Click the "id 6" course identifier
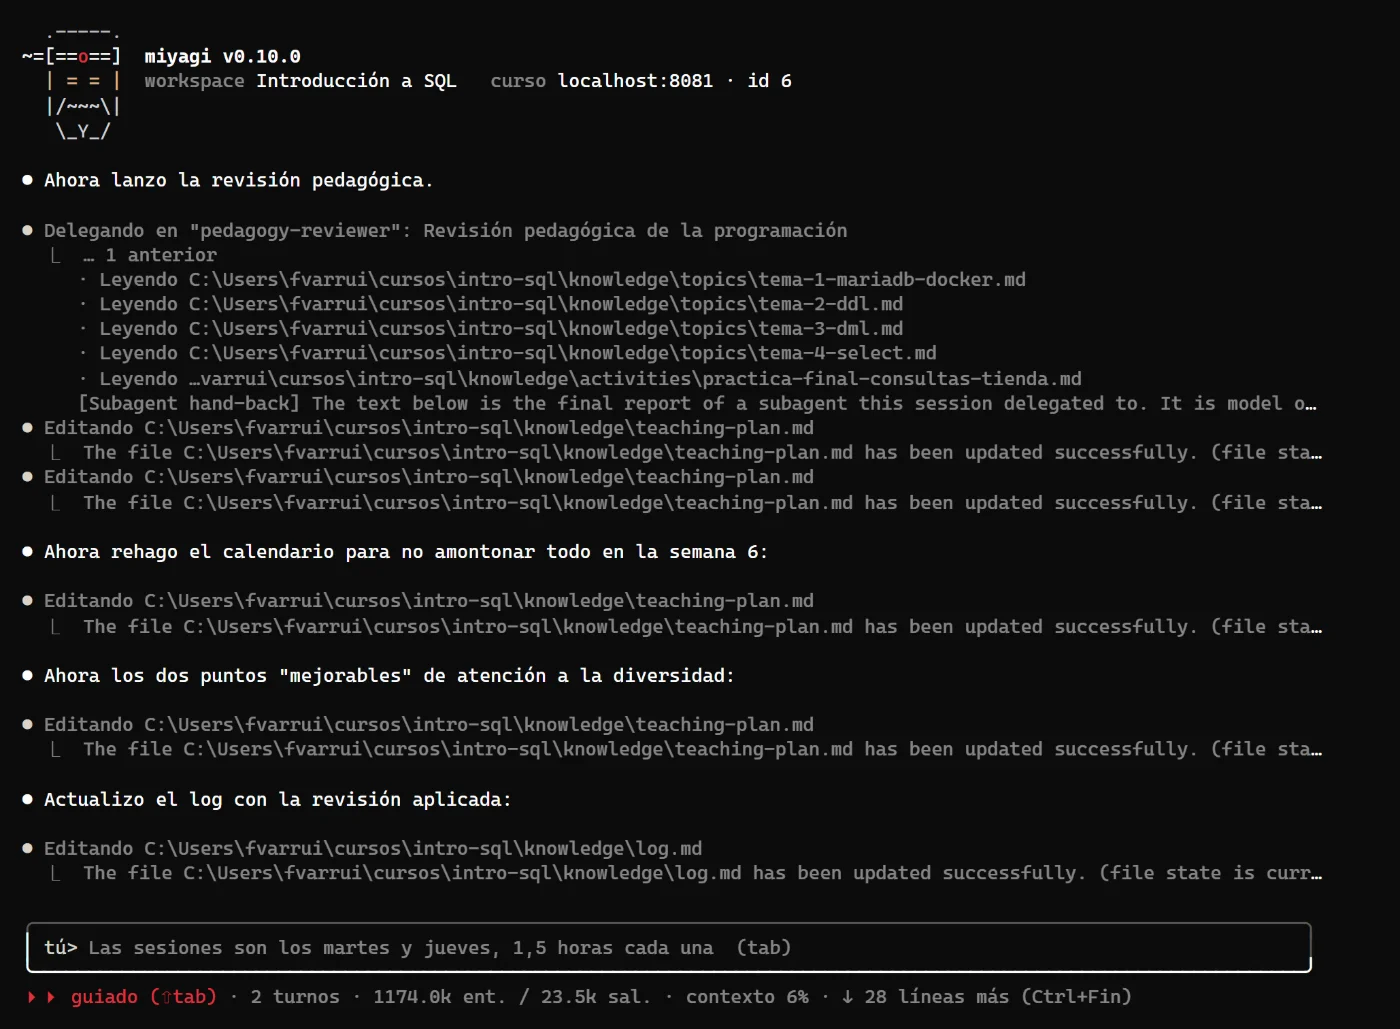 coord(769,81)
